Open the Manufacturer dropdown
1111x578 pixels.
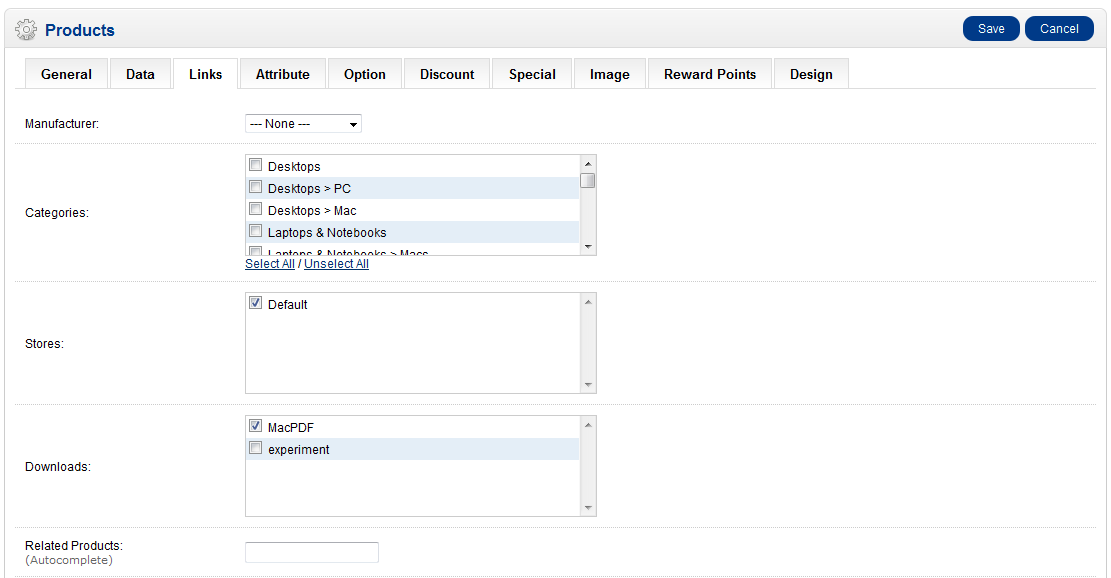[303, 124]
